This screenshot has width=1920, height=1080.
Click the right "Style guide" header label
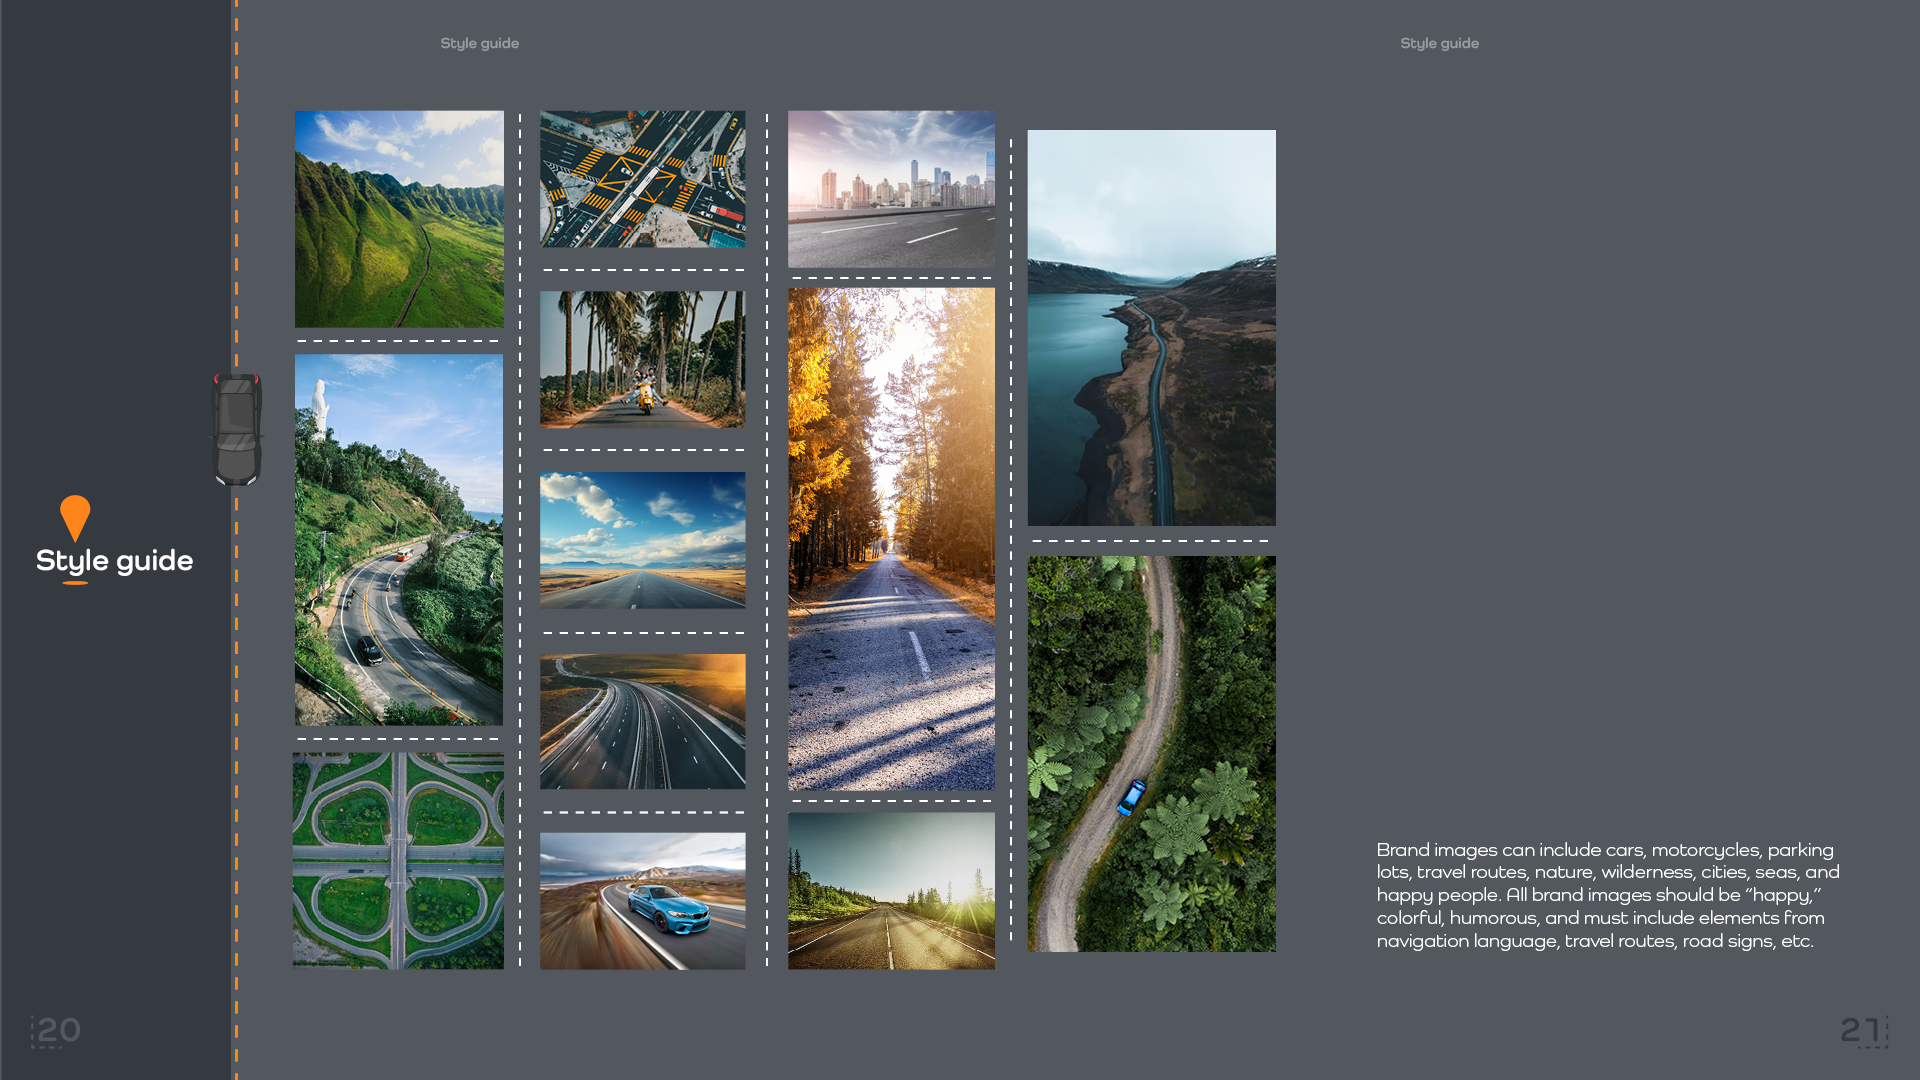click(1439, 43)
